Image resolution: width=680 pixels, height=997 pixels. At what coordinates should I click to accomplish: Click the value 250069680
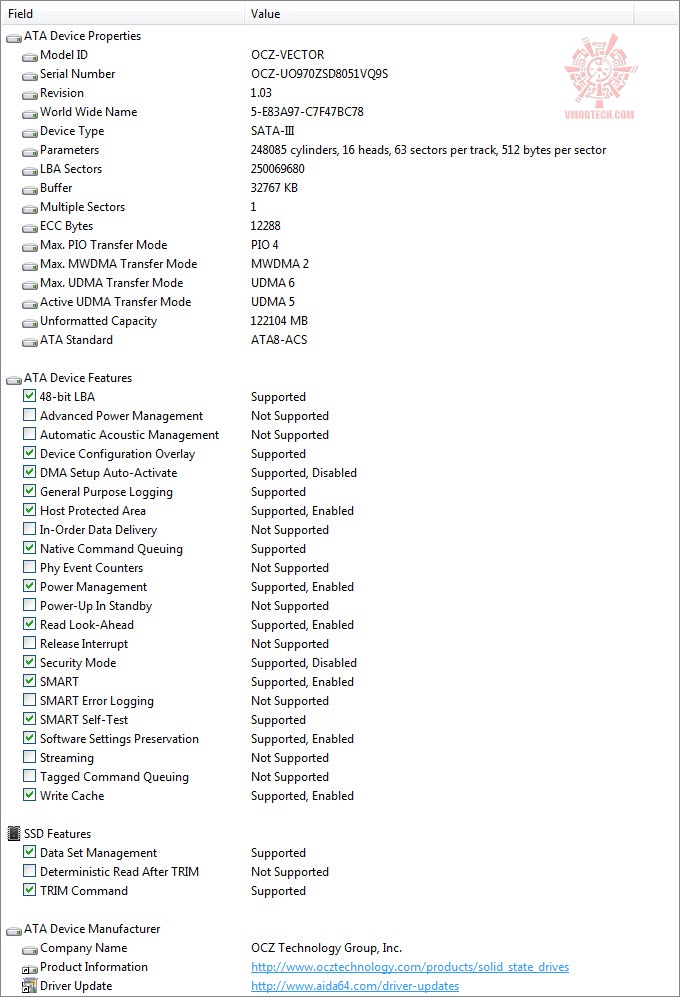277,169
